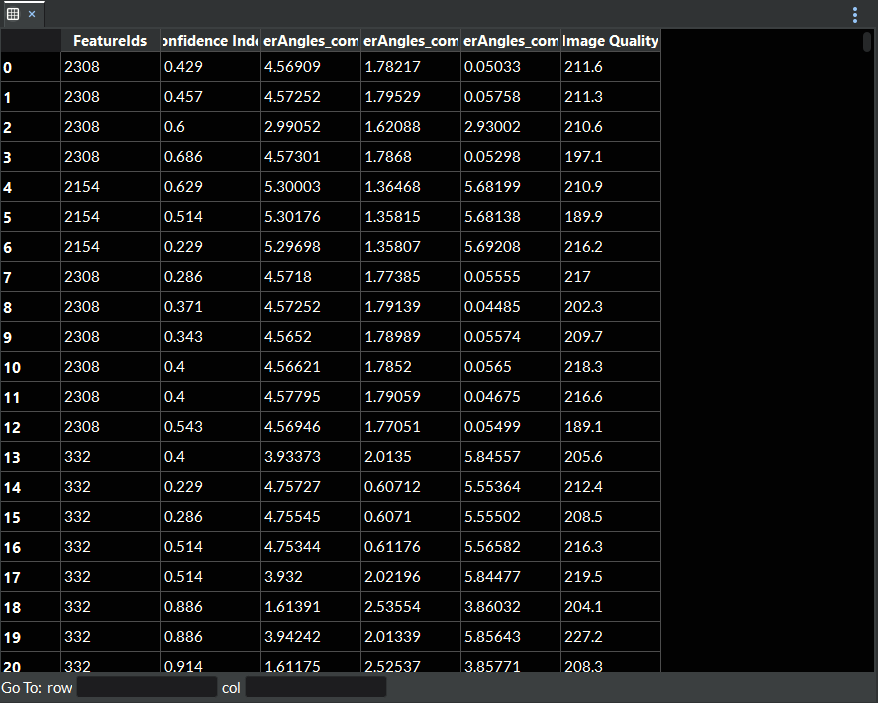This screenshot has height=703, width=878.
Task: Click the Go To row input field
Action: click(x=146, y=688)
